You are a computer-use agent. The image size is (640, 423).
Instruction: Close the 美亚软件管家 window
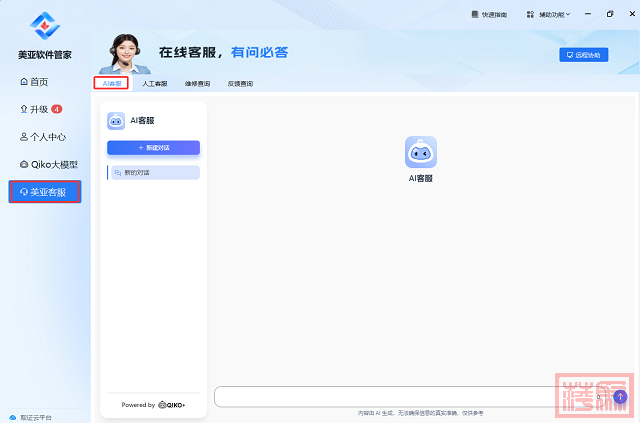tap(632, 14)
